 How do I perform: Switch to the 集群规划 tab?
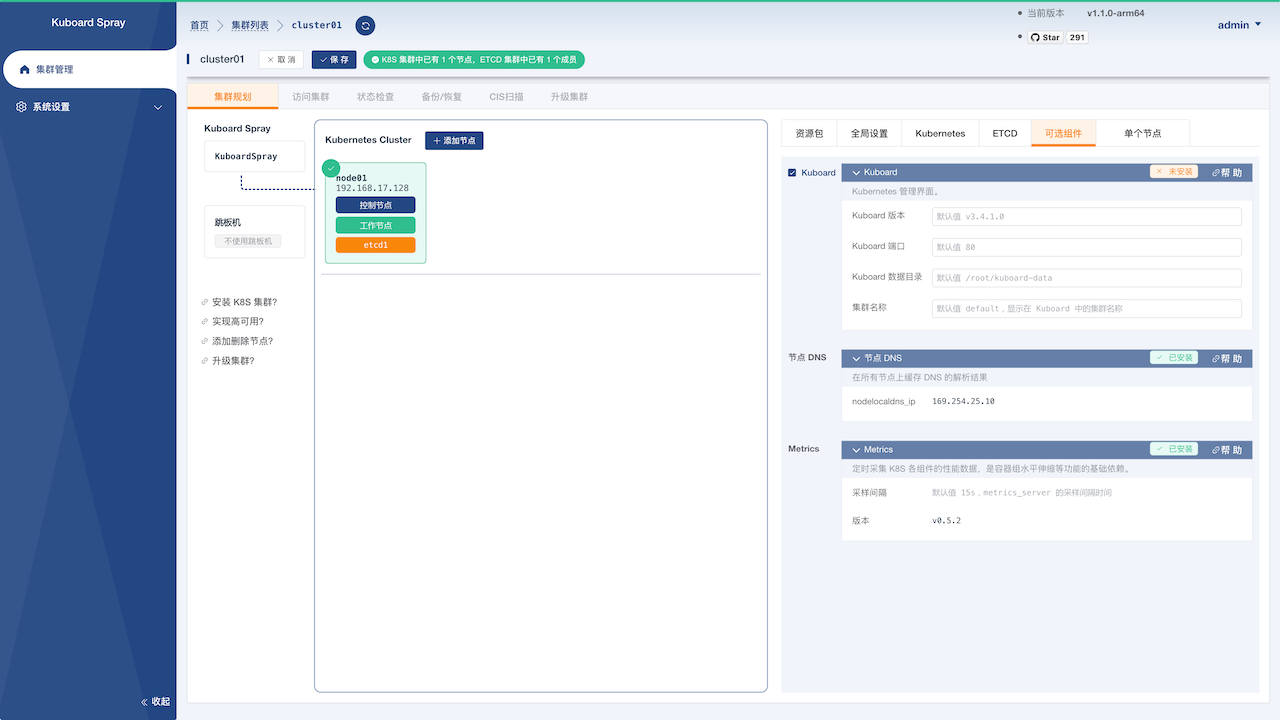click(x=233, y=97)
